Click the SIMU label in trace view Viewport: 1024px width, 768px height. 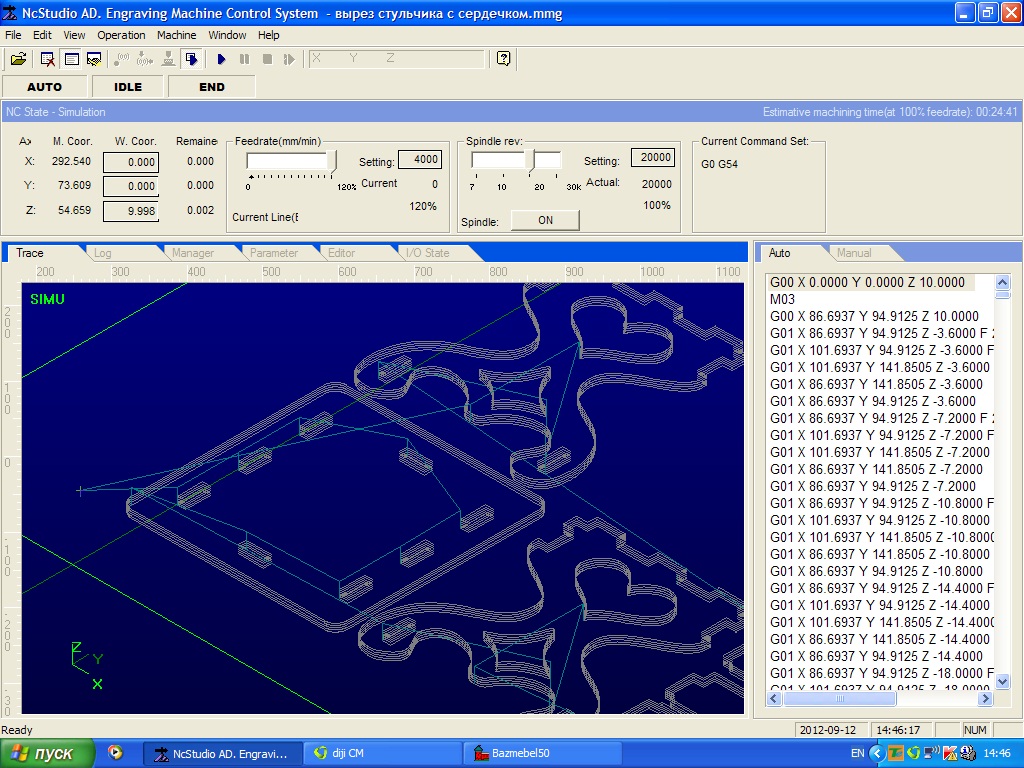point(47,299)
